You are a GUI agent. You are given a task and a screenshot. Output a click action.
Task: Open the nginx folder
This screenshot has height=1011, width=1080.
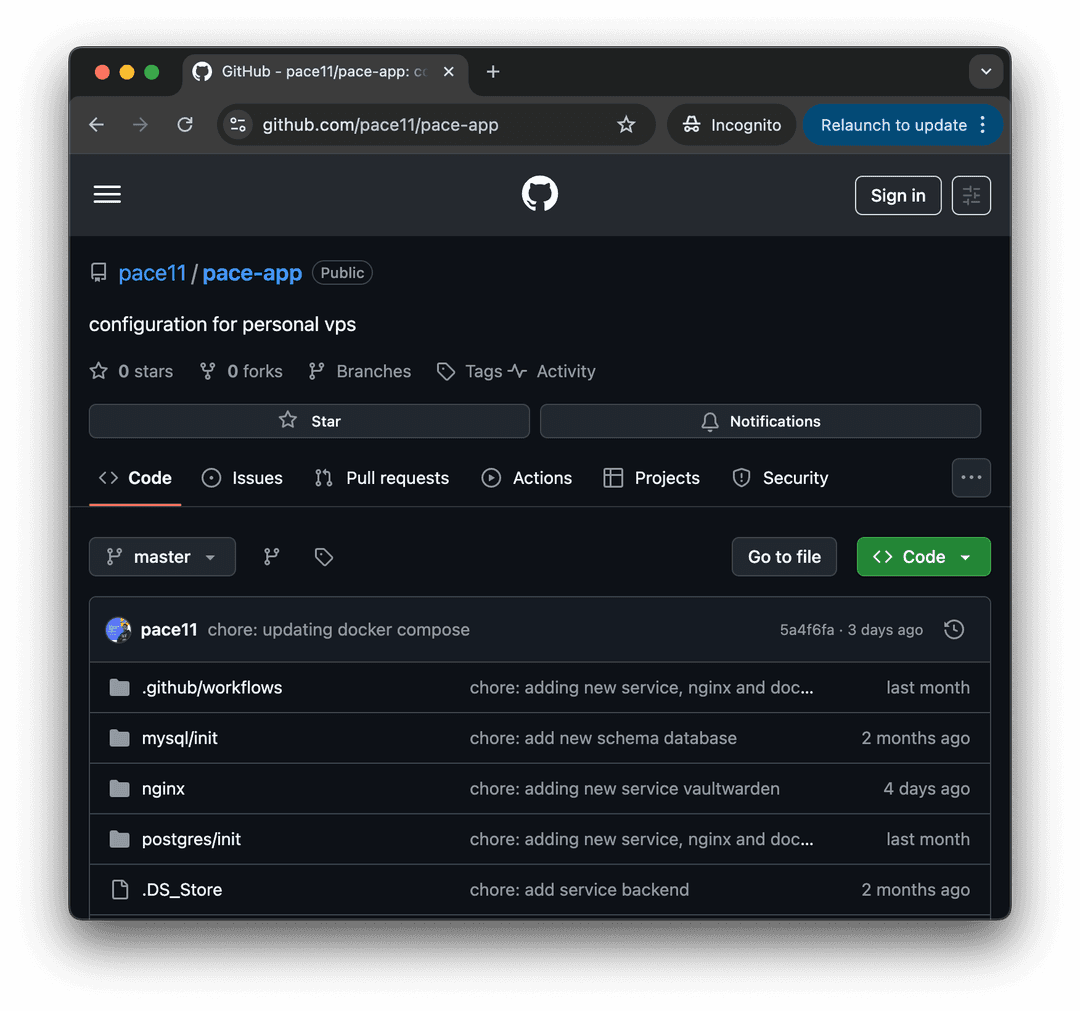[163, 789]
